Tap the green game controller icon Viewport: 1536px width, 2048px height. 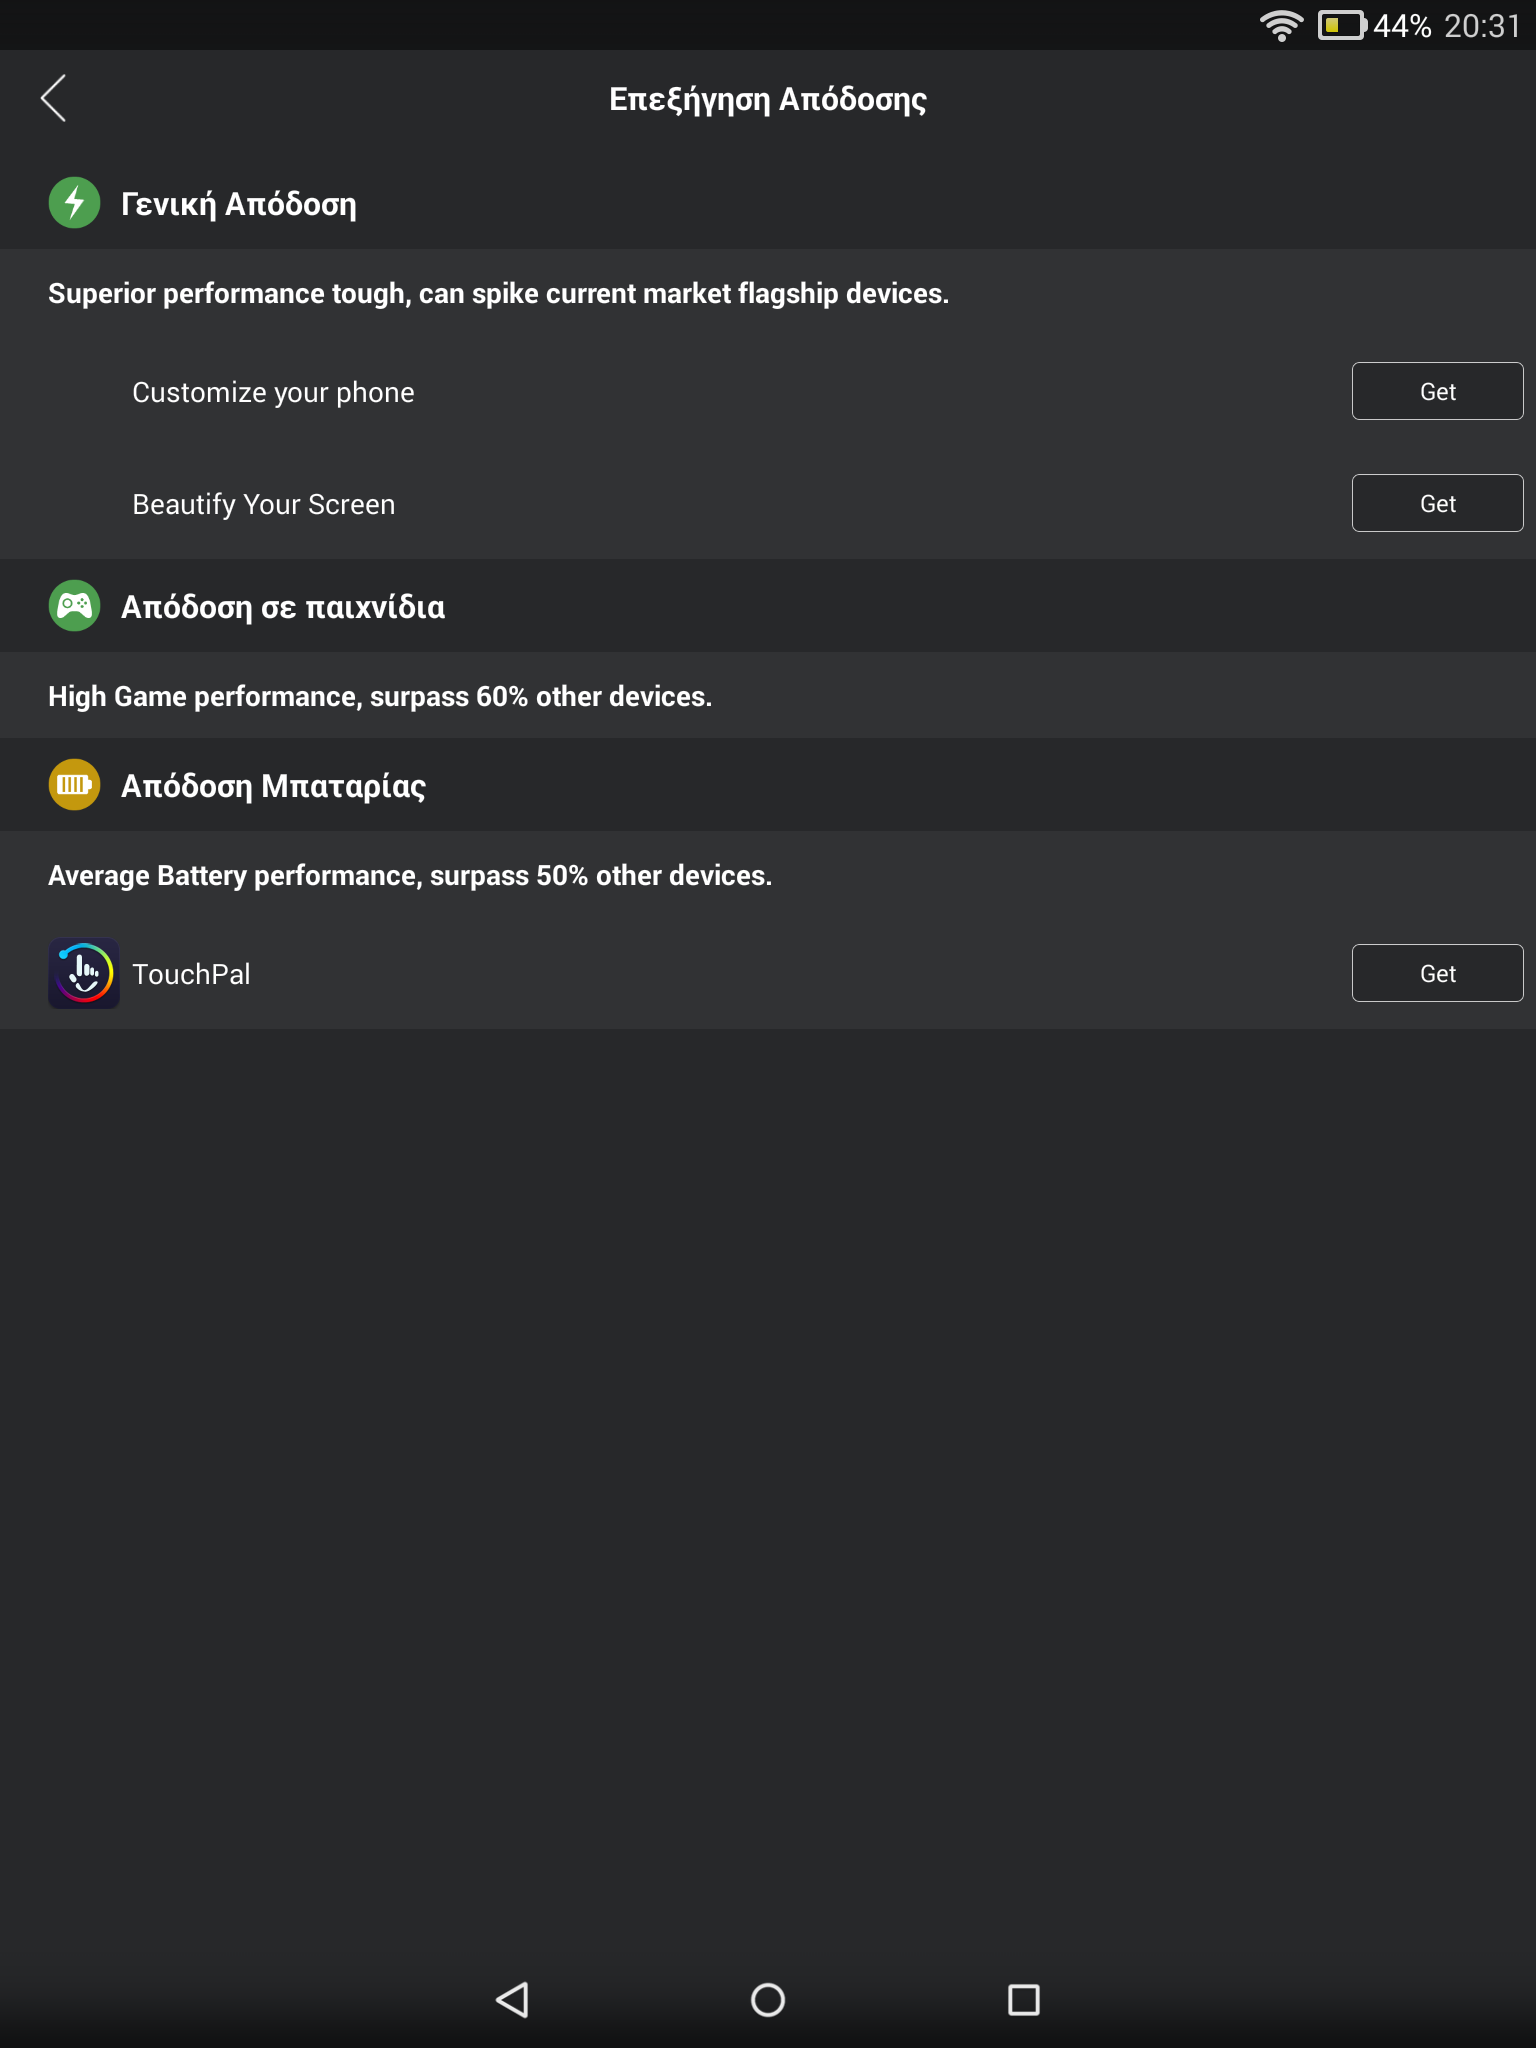75,606
